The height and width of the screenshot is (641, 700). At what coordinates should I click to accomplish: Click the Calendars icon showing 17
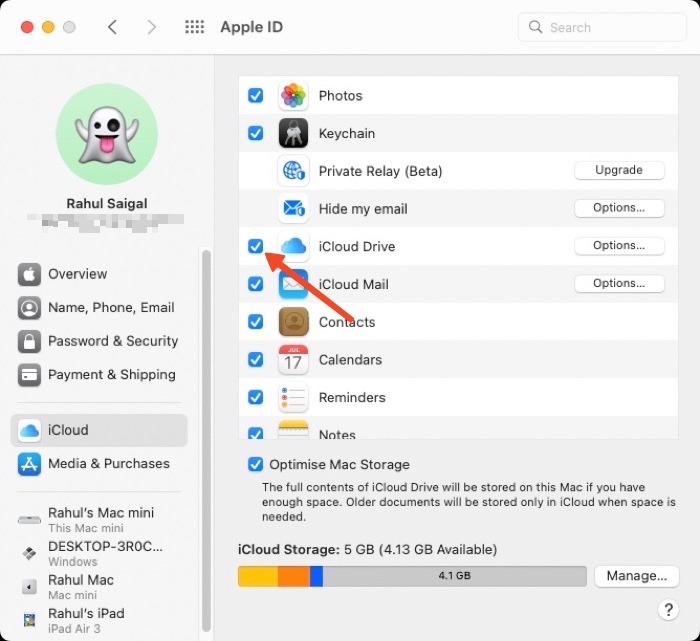pyautogui.click(x=293, y=359)
